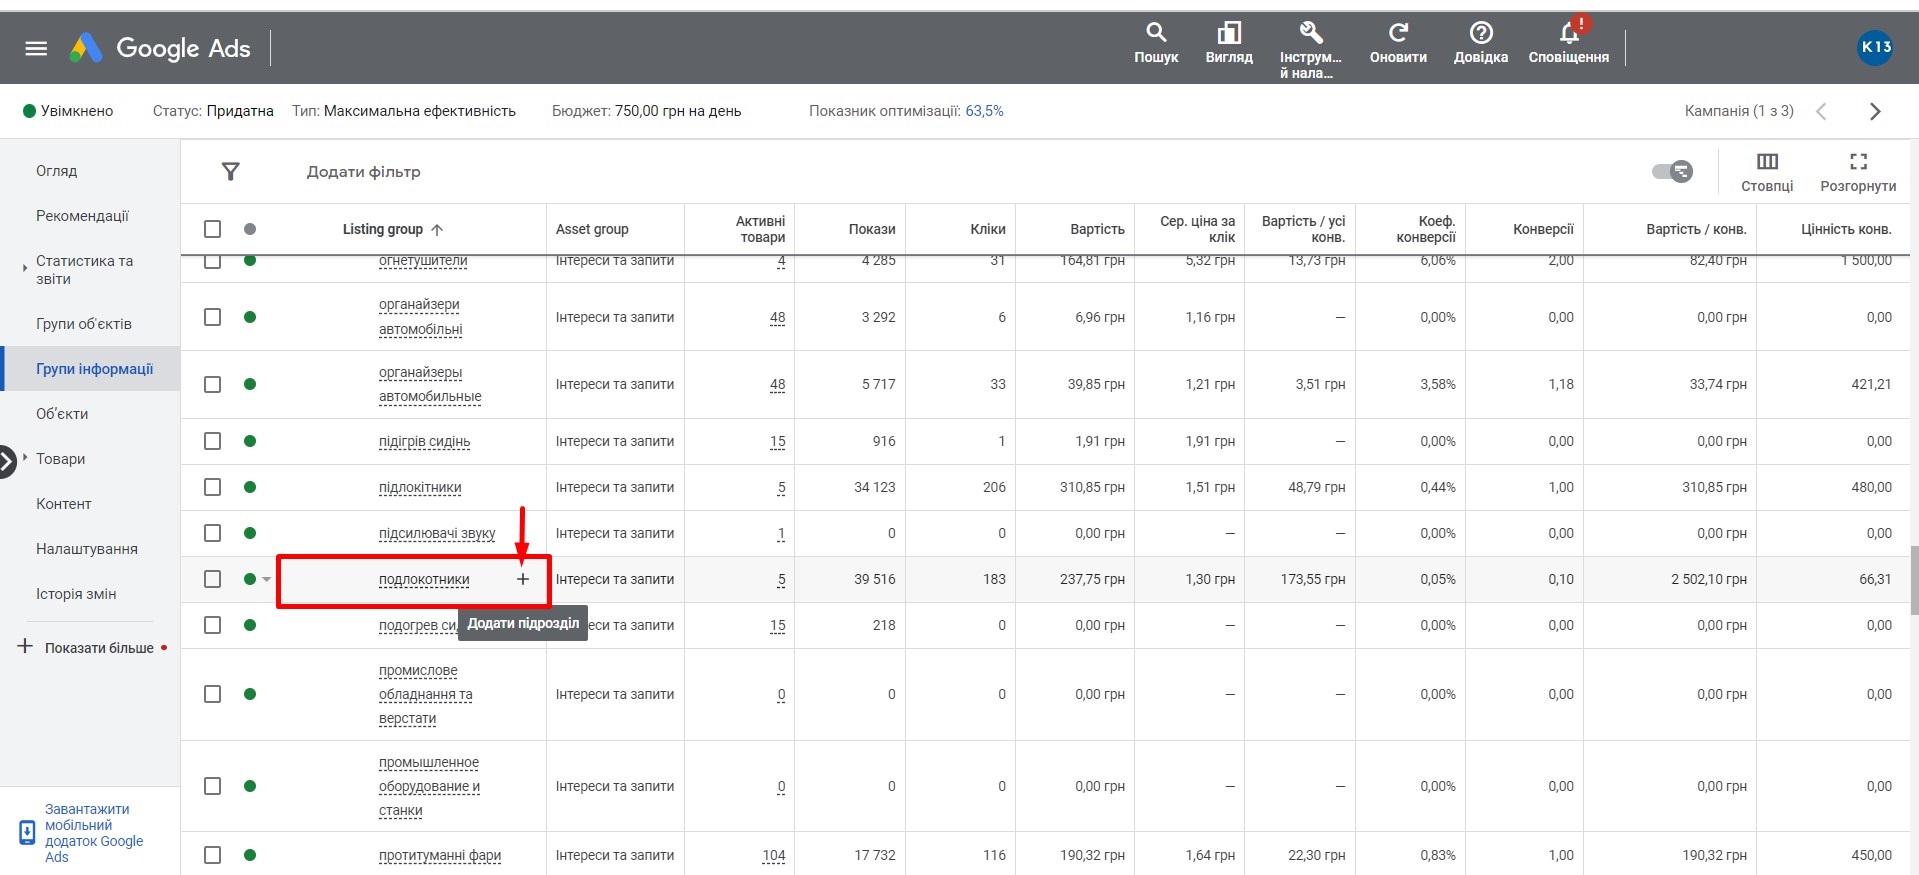The height and width of the screenshot is (875, 1919).
Task: Open the main hamburger menu
Action: click(36, 48)
